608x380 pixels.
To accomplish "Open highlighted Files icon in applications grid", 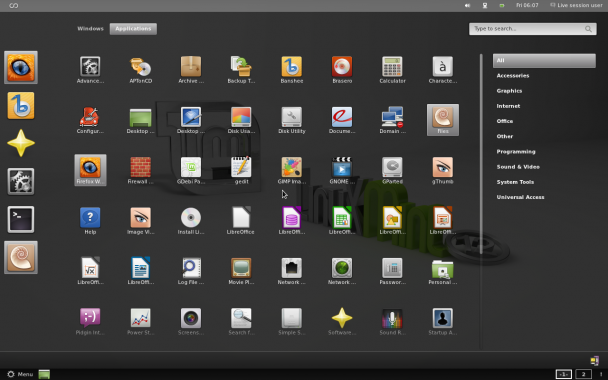I will [443, 120].
